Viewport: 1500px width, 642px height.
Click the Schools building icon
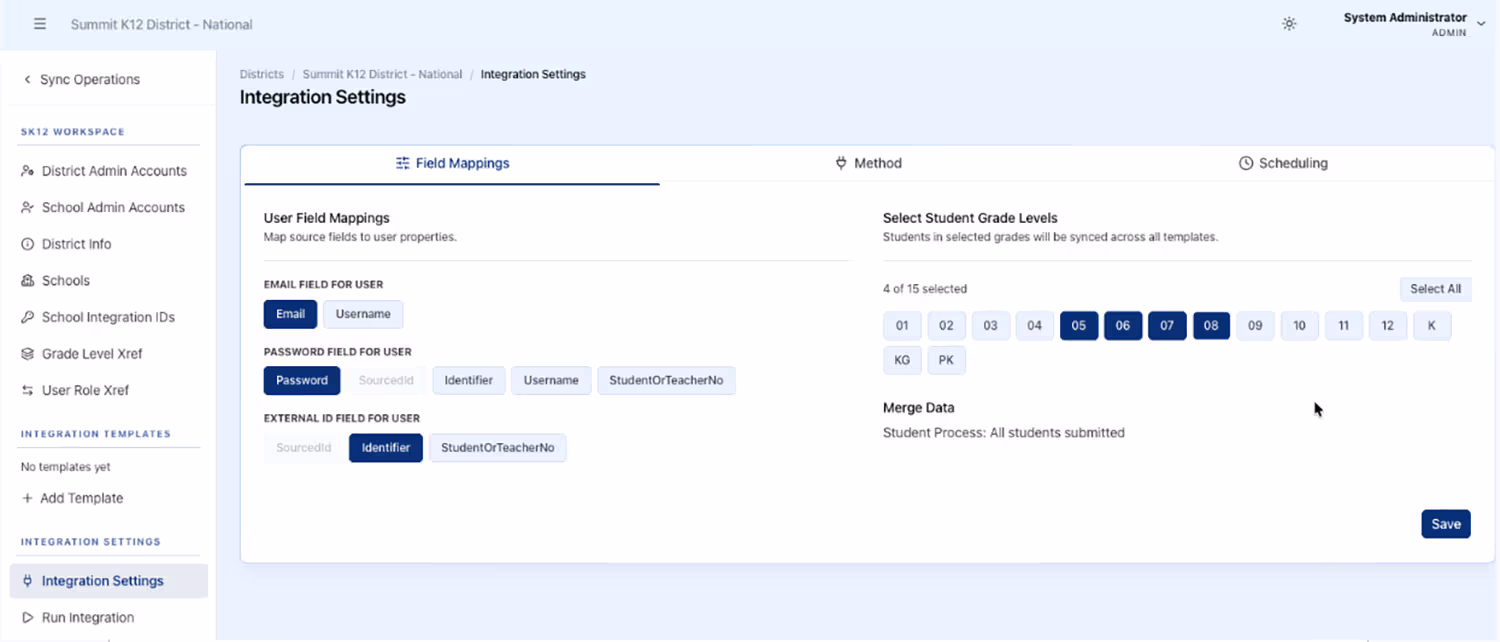pos(28,281)
